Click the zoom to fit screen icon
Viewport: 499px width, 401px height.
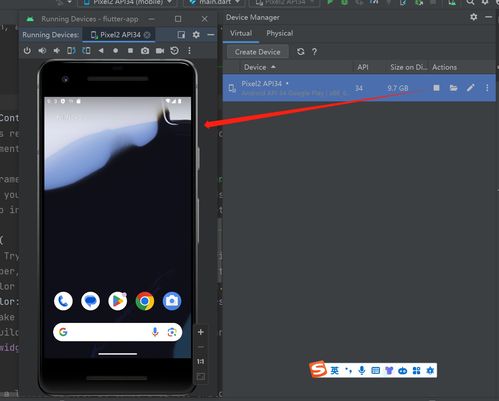(x=201, y=376)
